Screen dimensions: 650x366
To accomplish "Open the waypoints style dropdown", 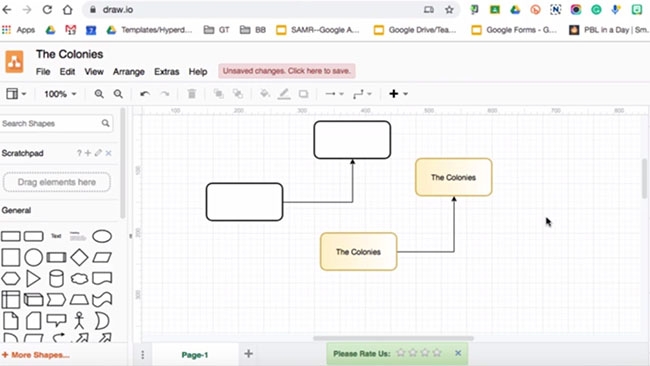I will coord(362,94).
